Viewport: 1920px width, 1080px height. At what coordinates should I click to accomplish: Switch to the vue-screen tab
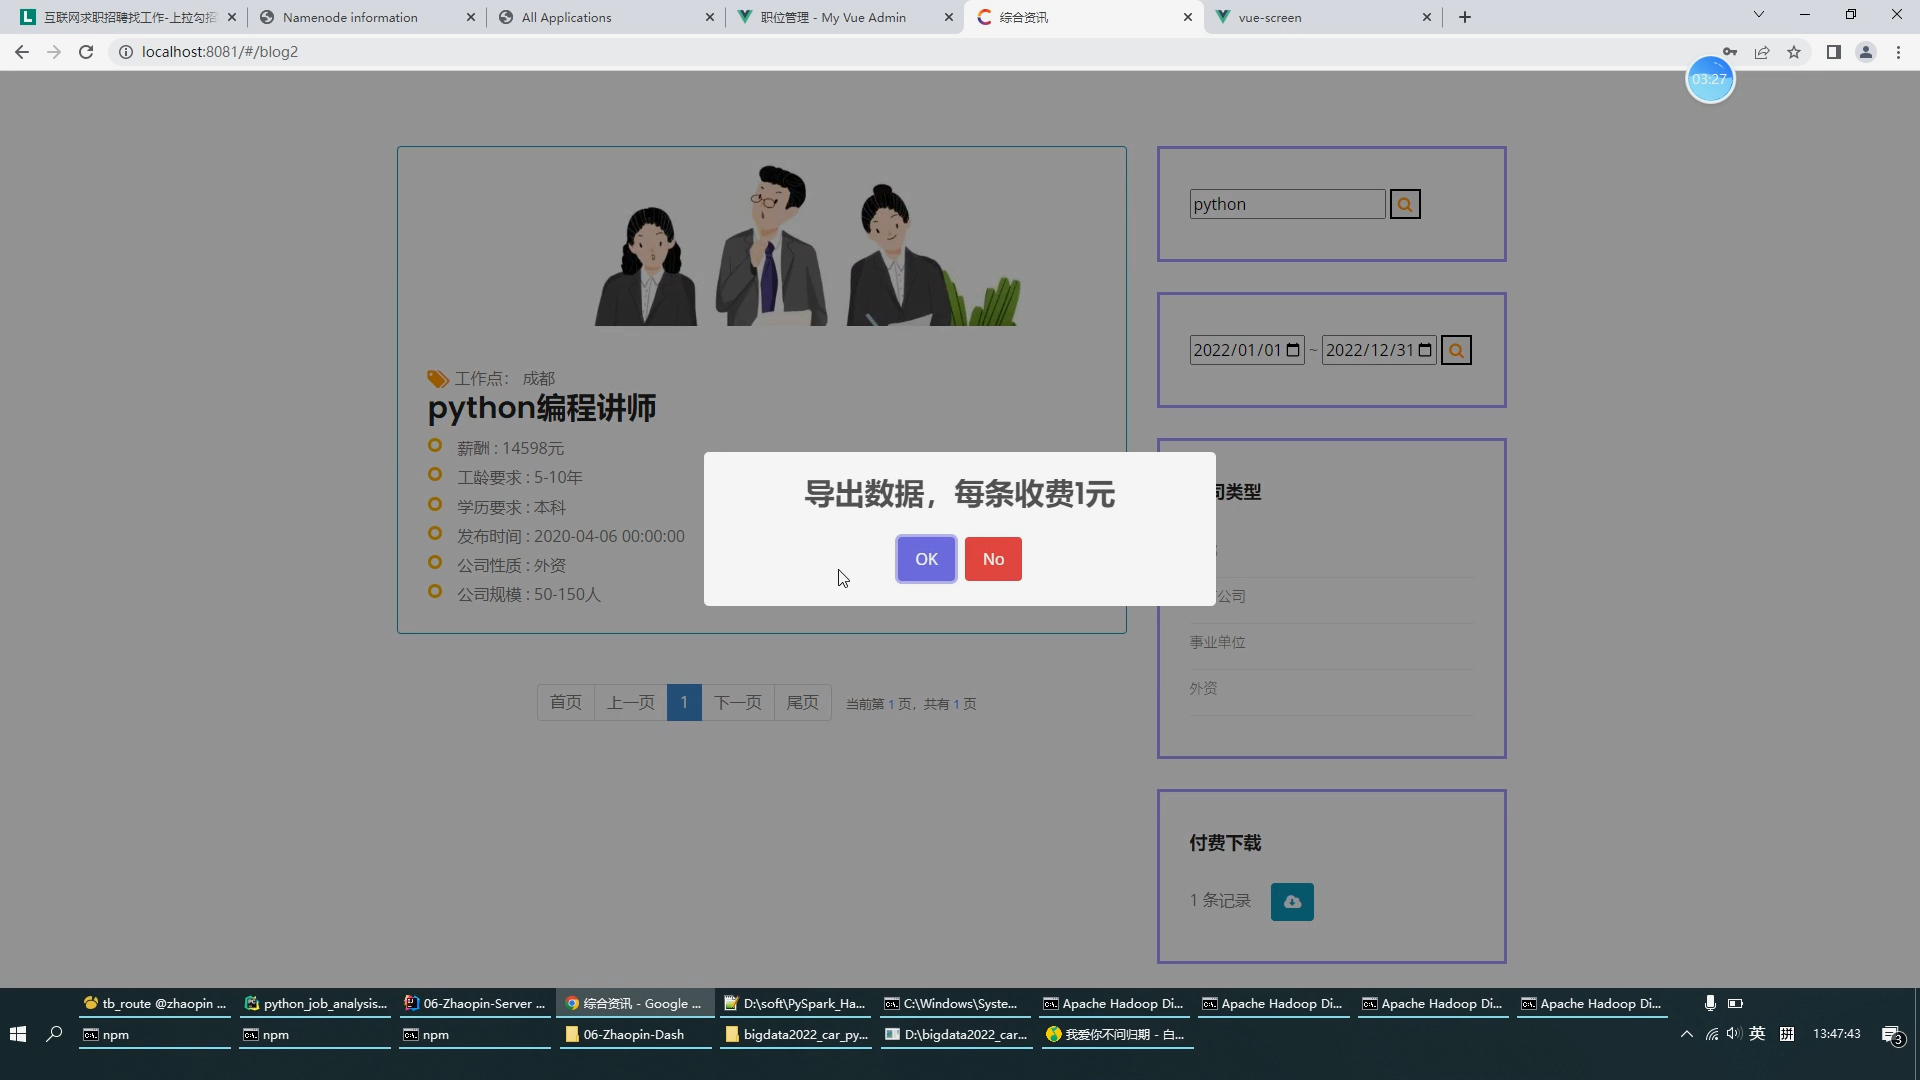(x=1270, y=17)
